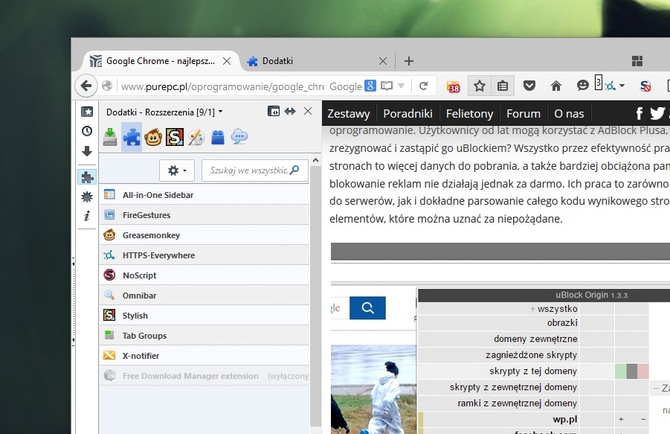The height and width of the screenshot is (434, 670).
Task: Toggle sidebar width double arrow
Action: [x=290, y=111]
